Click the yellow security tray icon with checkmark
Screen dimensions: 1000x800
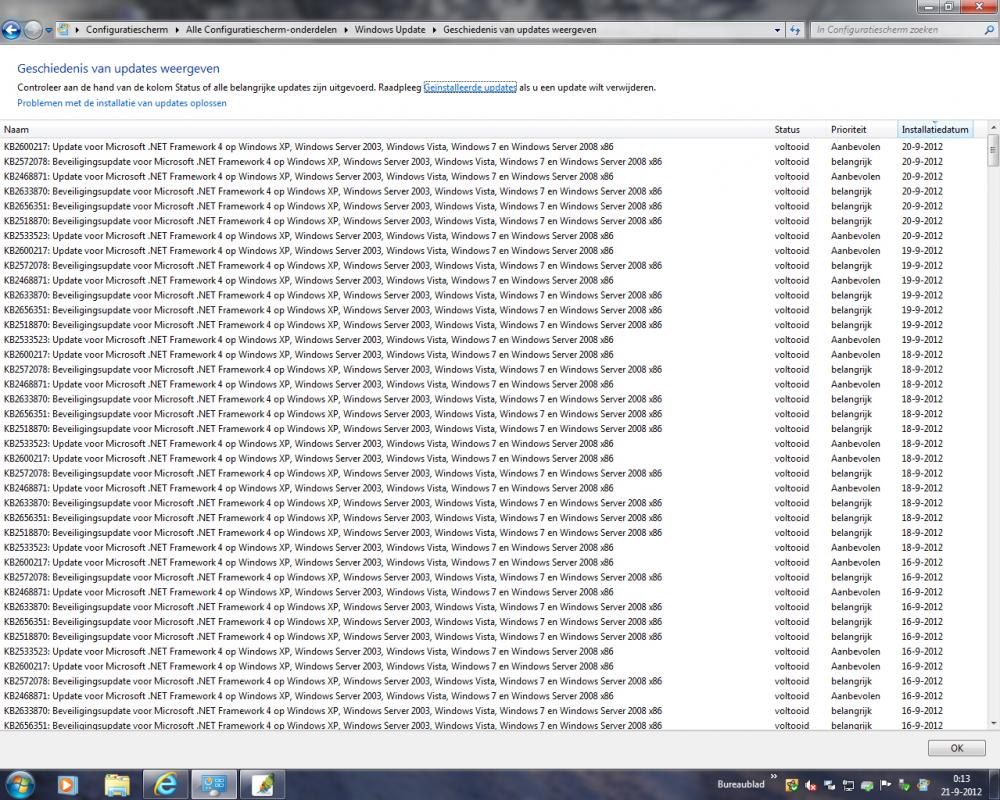point(791,785)
